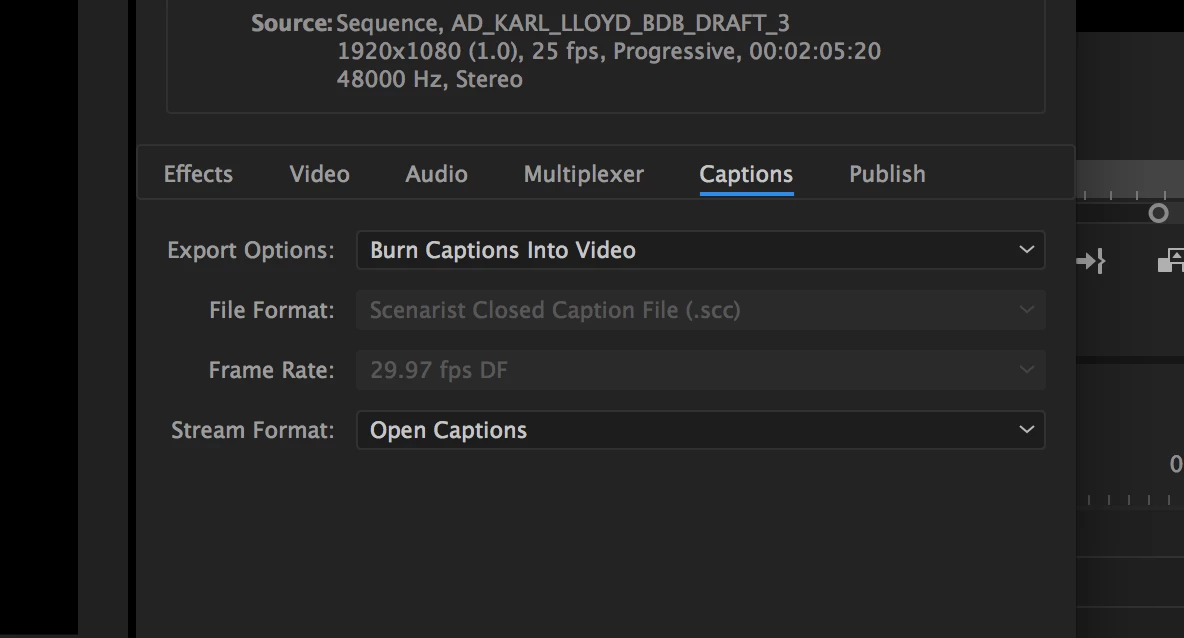
Task: Open the Export Options dropdown
Action: pos(700,250)
